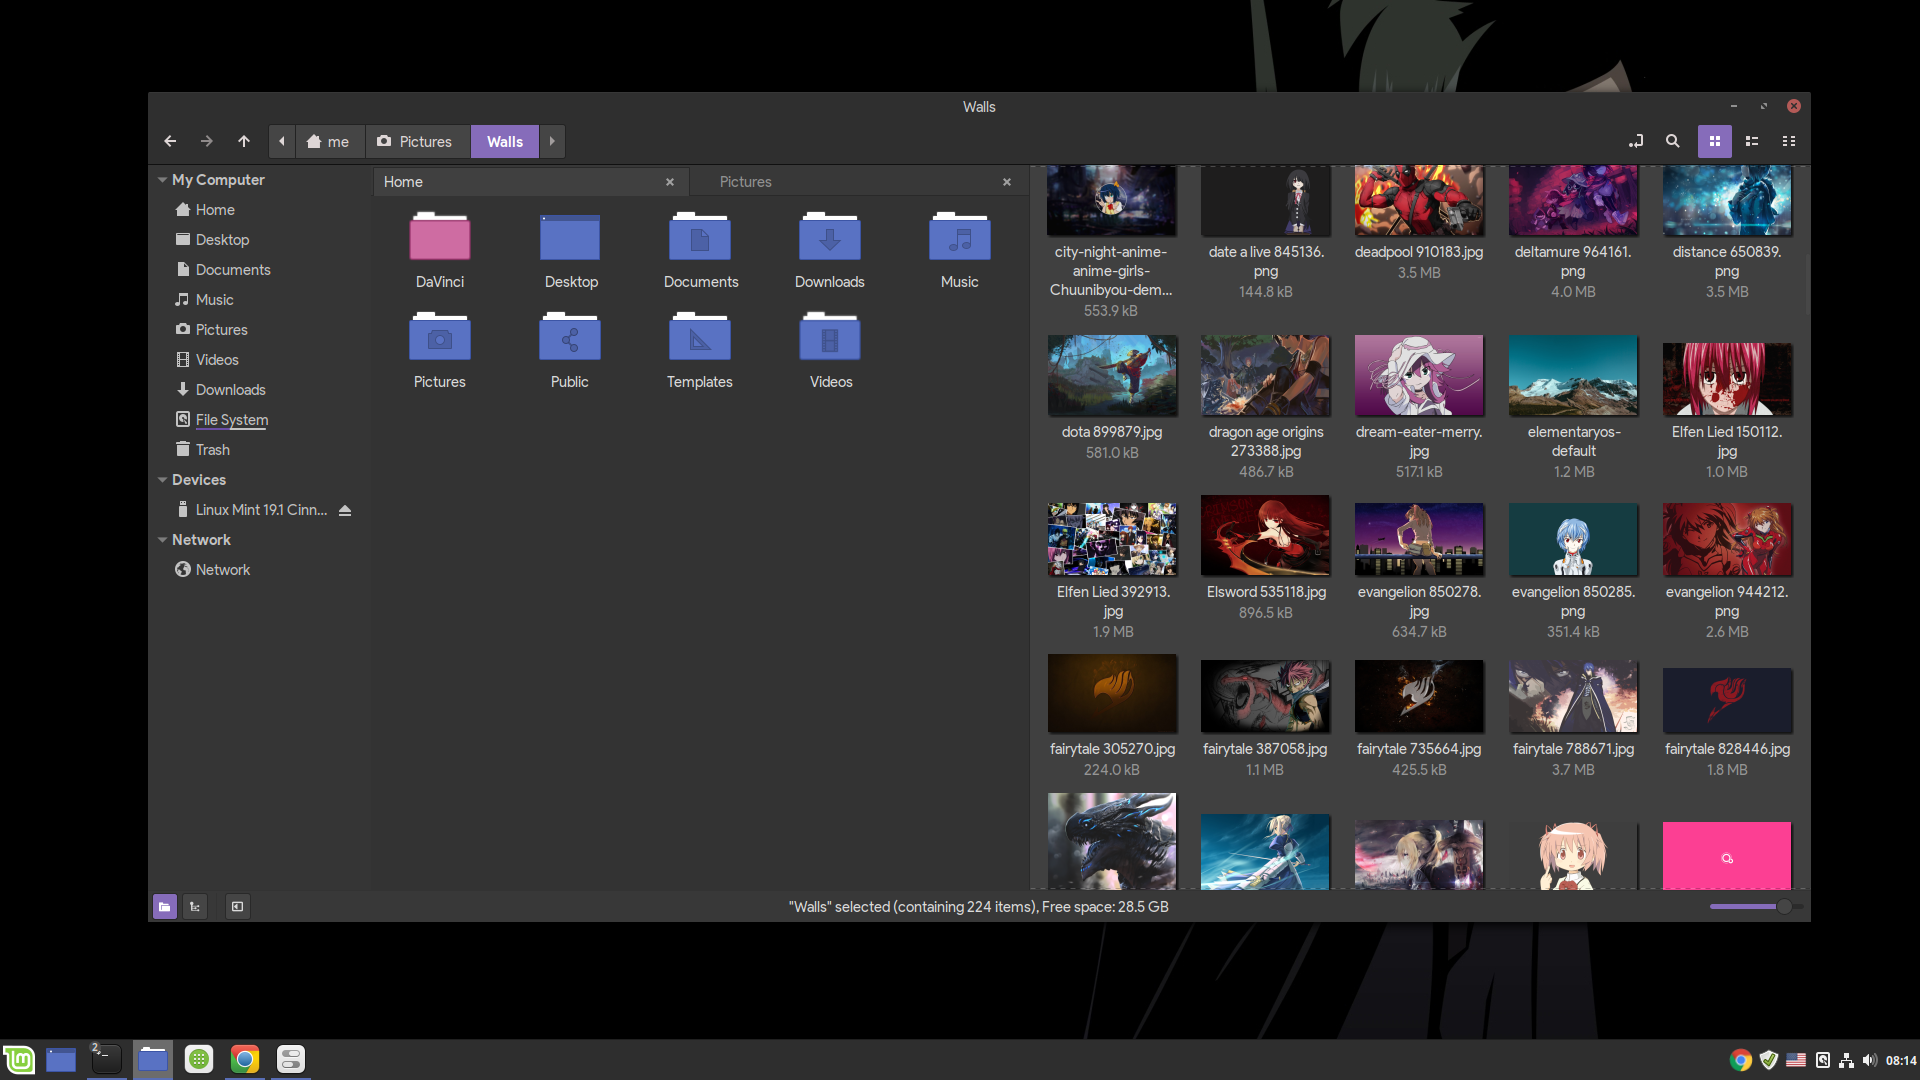Switch to the Home tab
This screenshot has width=1920, height=1080.
[x=530, y=182]
